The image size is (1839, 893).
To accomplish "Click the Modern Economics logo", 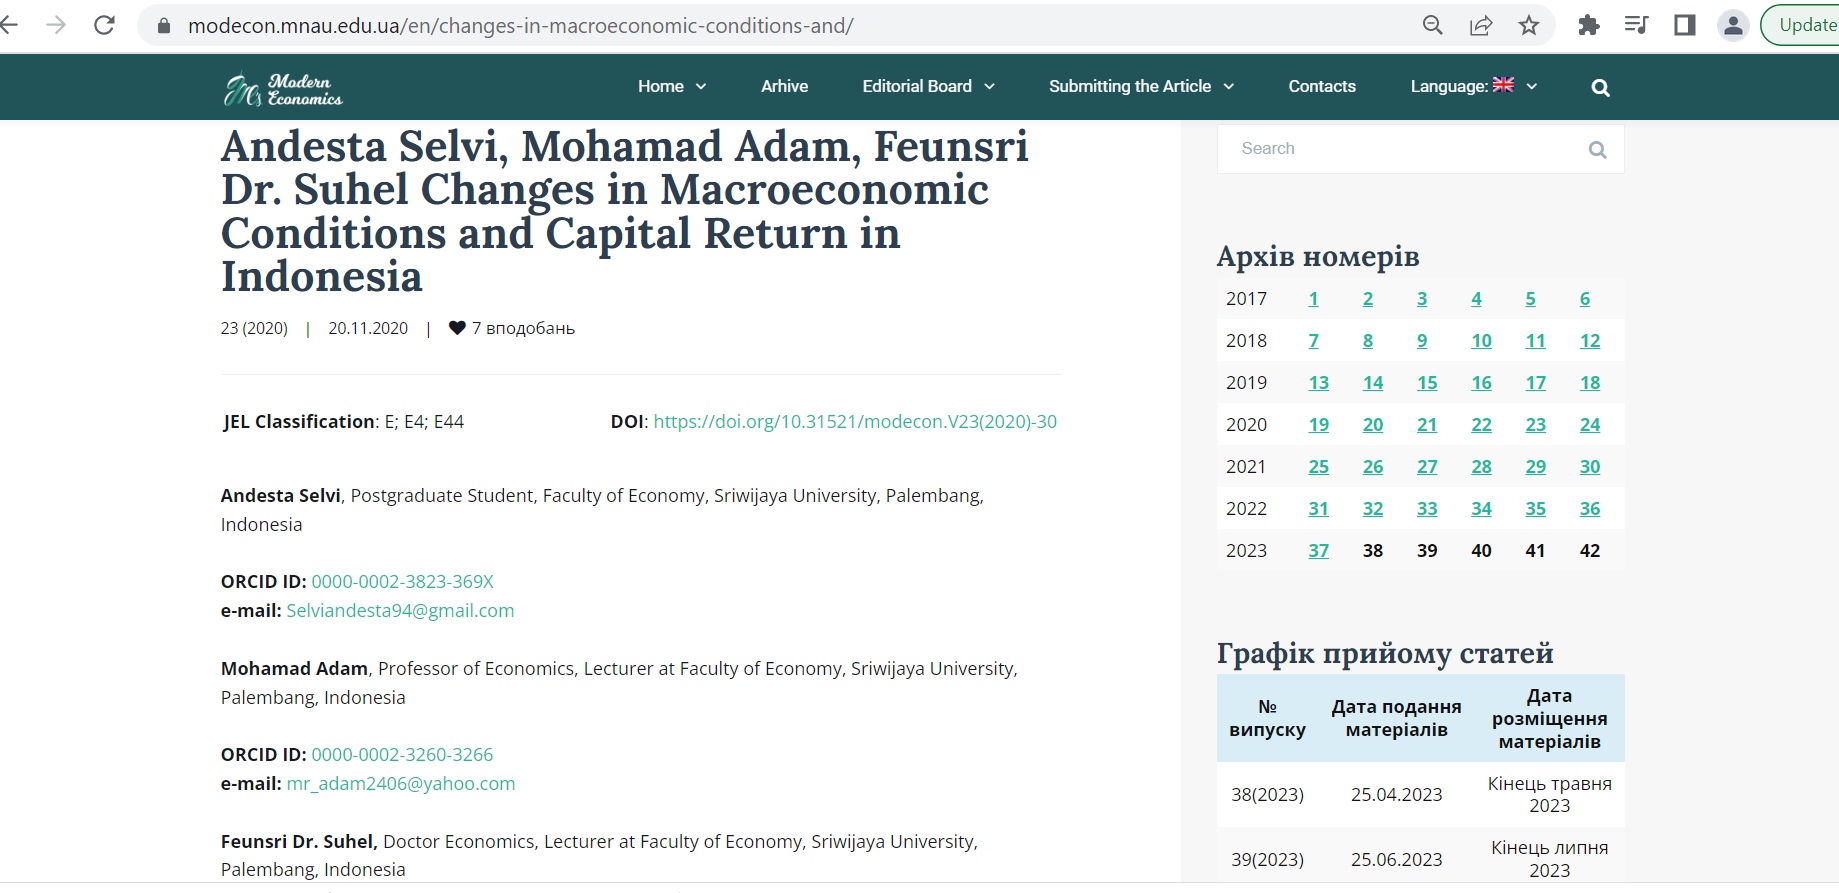I will (x=283, y=88).
